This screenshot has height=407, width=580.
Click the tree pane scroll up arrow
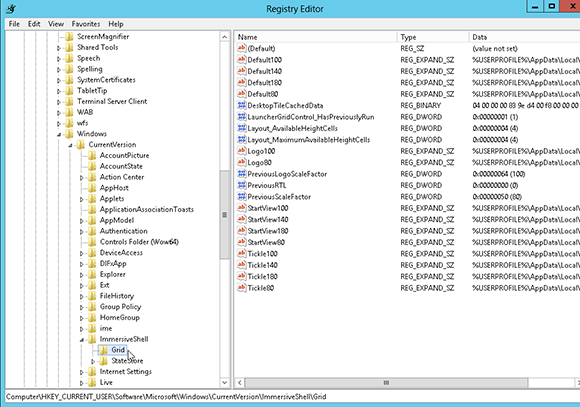225,37
